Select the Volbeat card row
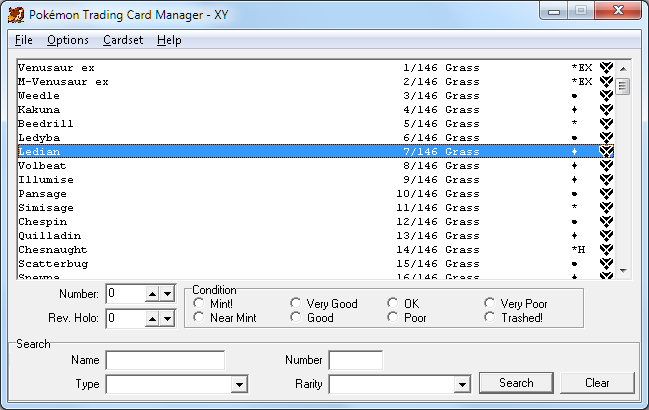 316,166
